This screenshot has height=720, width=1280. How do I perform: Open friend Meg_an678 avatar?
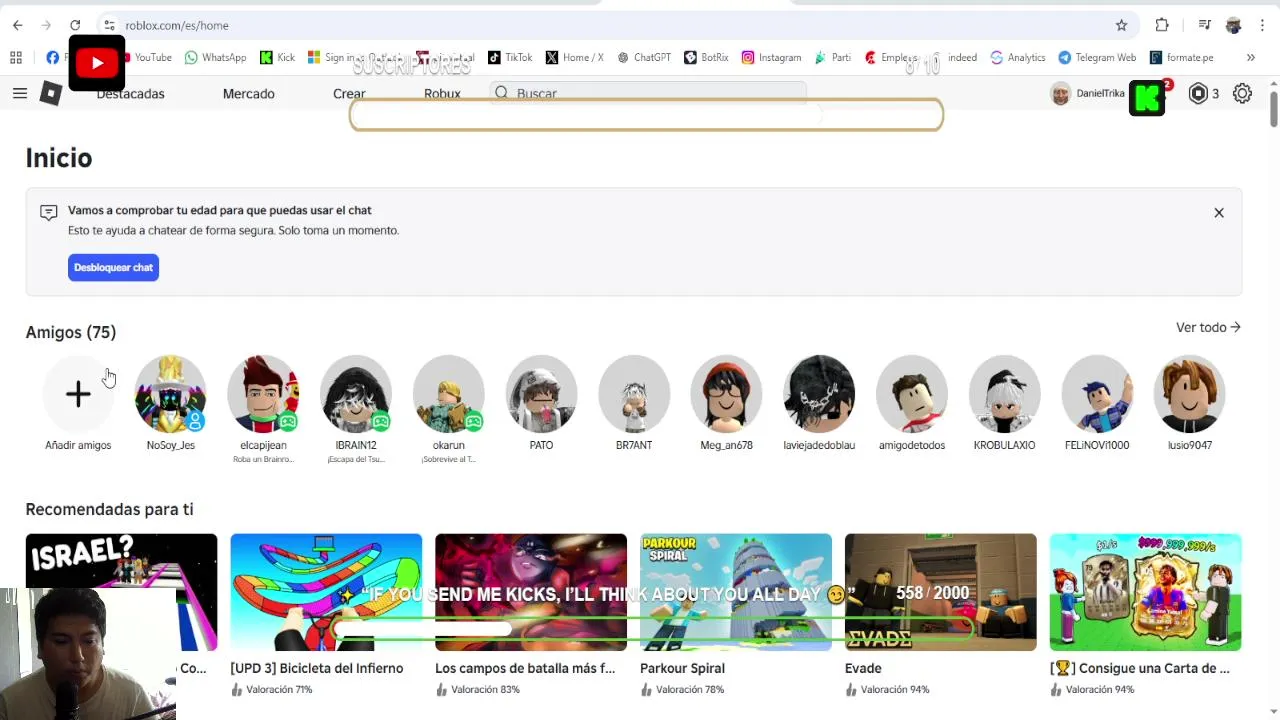click(726, 394)
